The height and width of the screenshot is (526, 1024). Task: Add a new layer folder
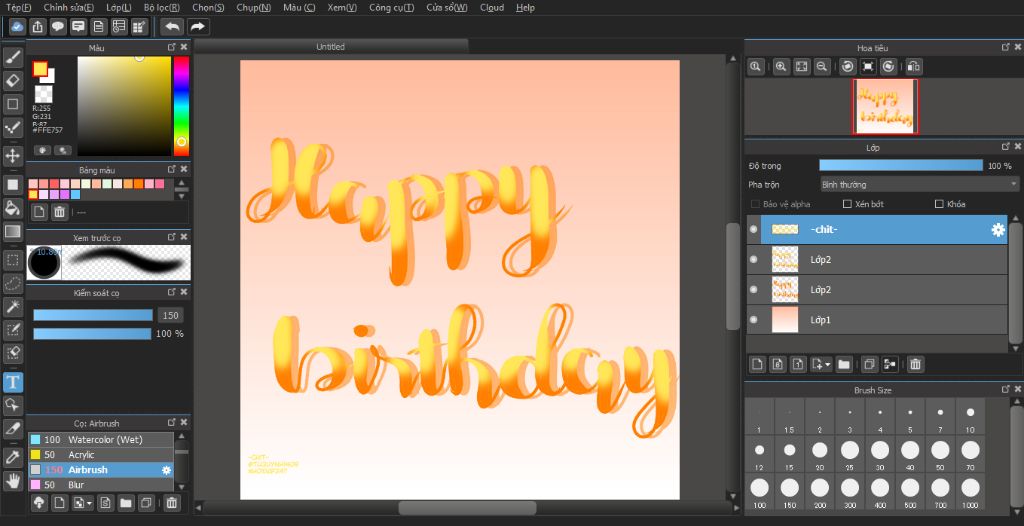(x=844, y=364)
